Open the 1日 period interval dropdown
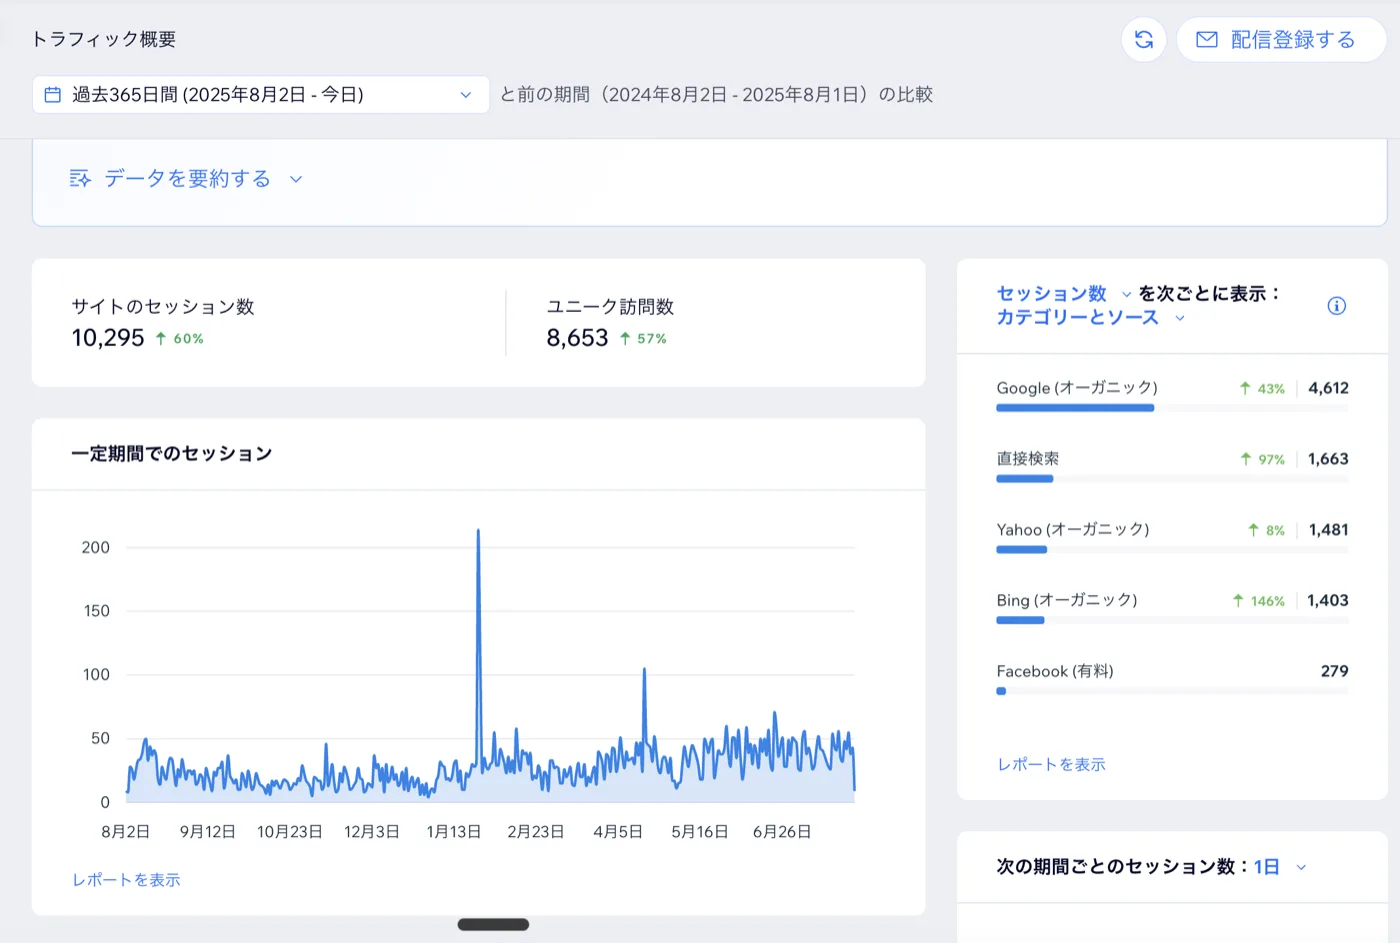The image size is (1400, 943). [1280, 867]
